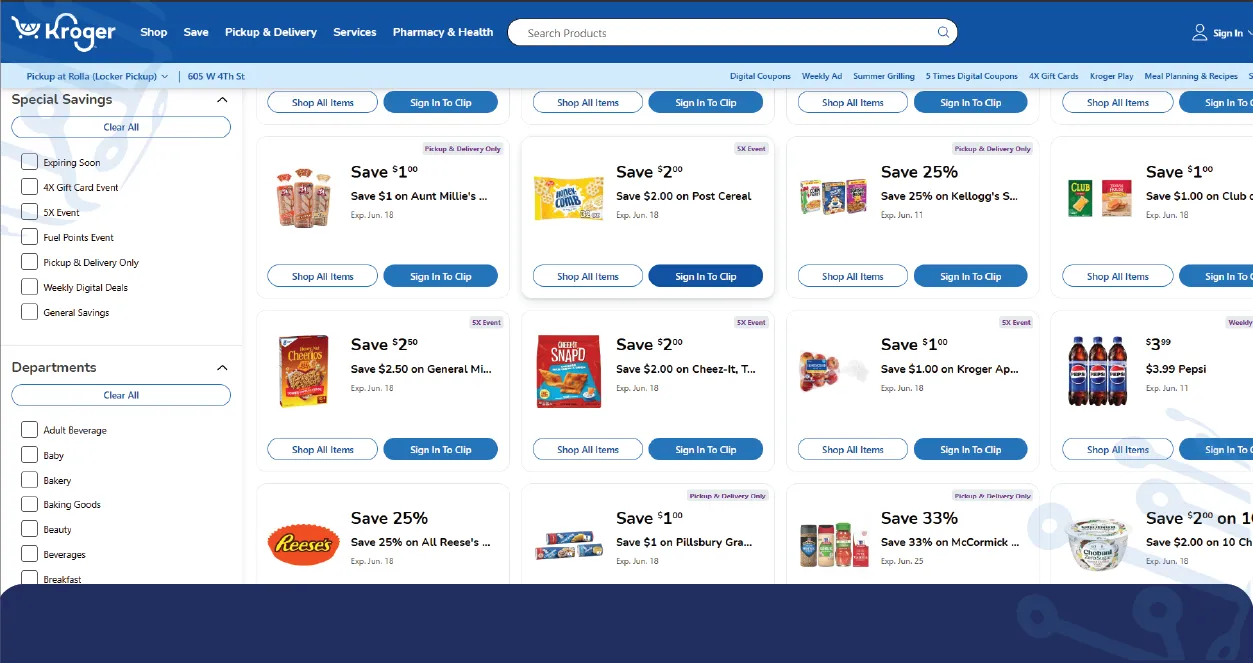Click Sign In To Clip for Post Cereal
Viewport: 1255px width, 663px height.
click(x=705, y=276)
